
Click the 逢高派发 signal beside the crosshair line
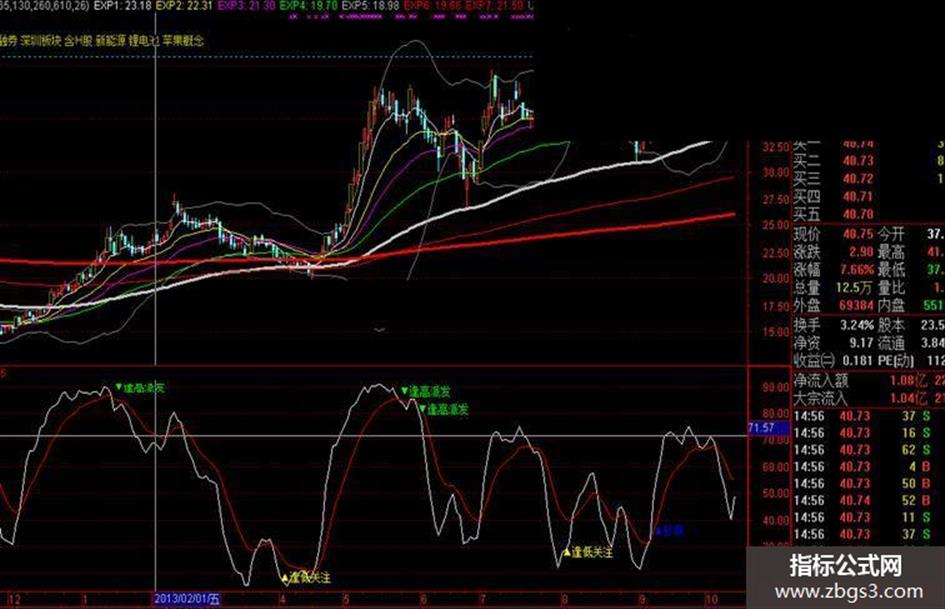tap(140, 388)
